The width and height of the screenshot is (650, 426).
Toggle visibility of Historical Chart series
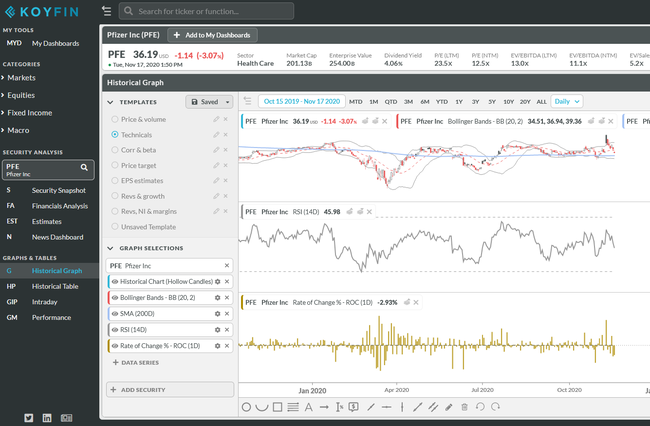pyautogui.click(x=115, y=281)
